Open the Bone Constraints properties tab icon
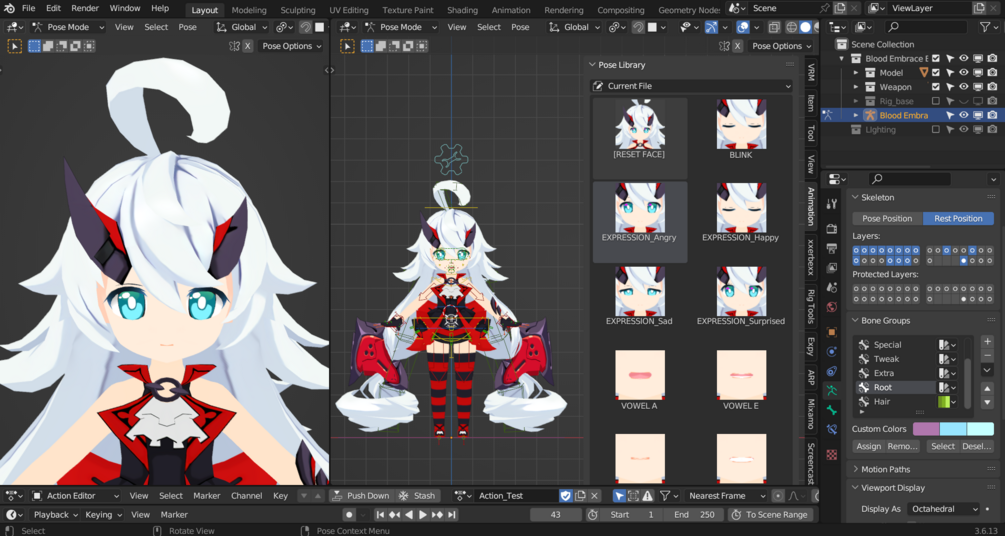 click(x=832, y=430)
